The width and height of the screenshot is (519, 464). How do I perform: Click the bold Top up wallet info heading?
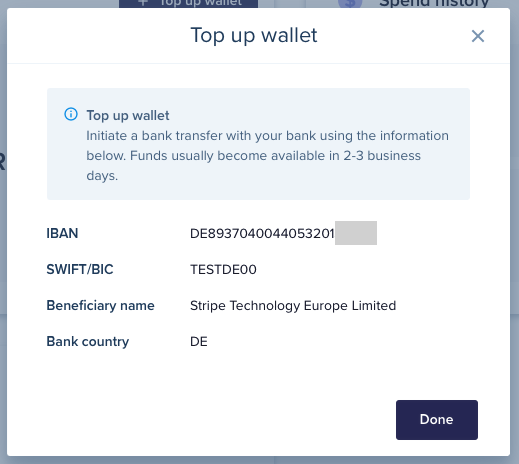coord(128,116)
